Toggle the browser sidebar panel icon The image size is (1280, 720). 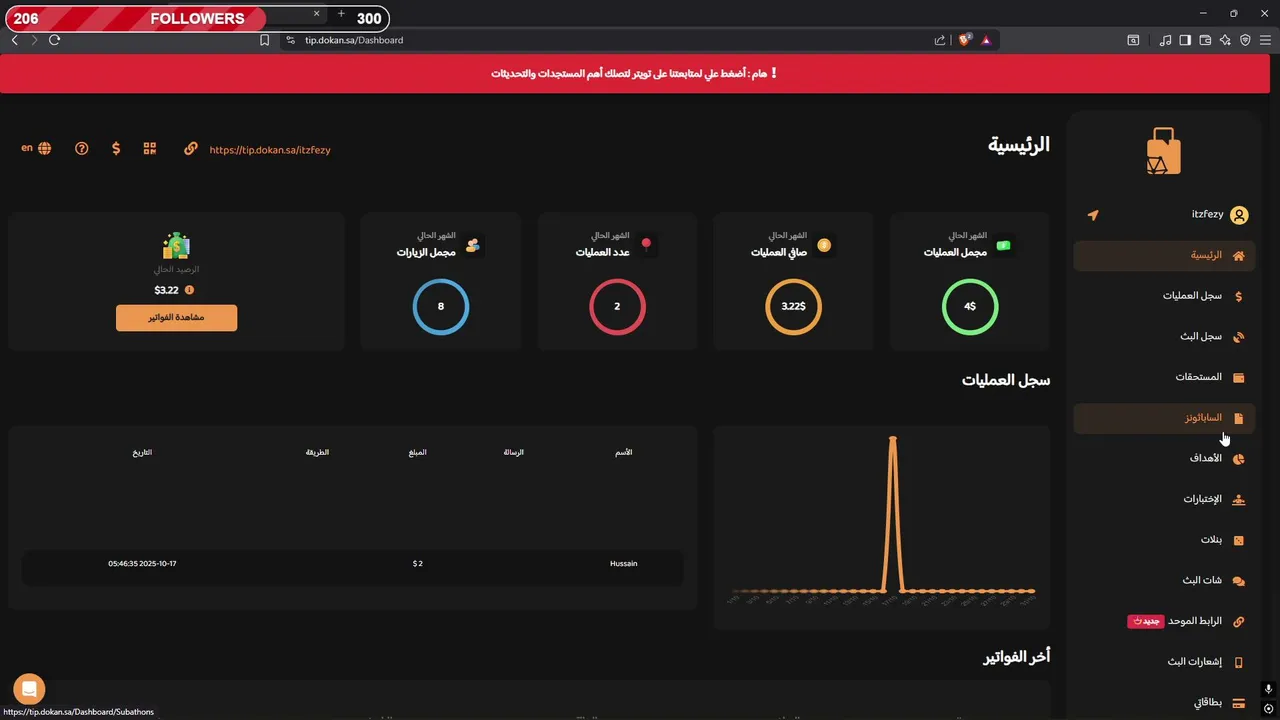tap(1185, 40)
